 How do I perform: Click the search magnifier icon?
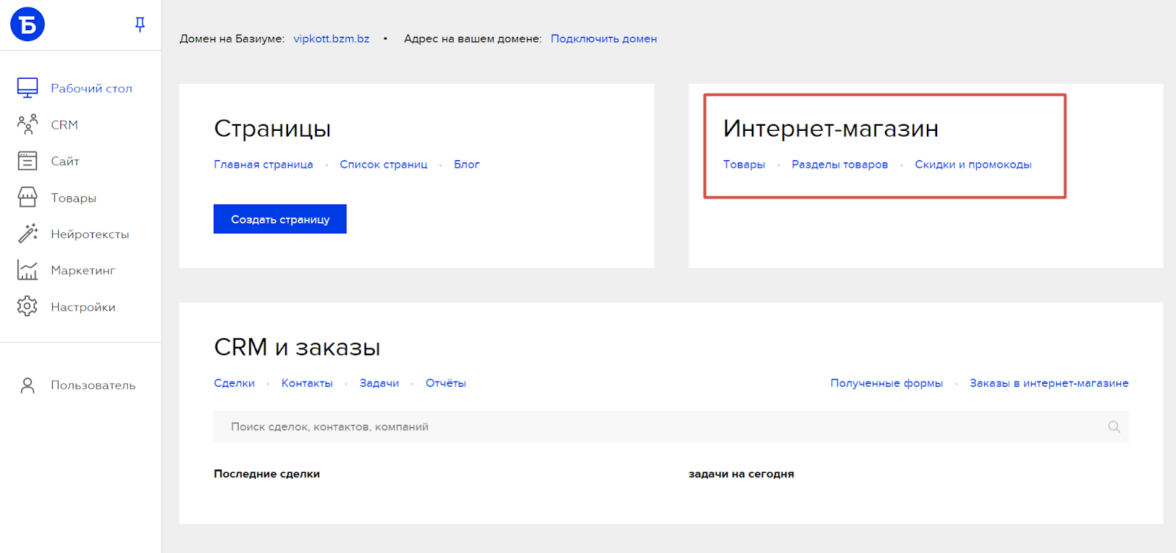point(1114,427)
